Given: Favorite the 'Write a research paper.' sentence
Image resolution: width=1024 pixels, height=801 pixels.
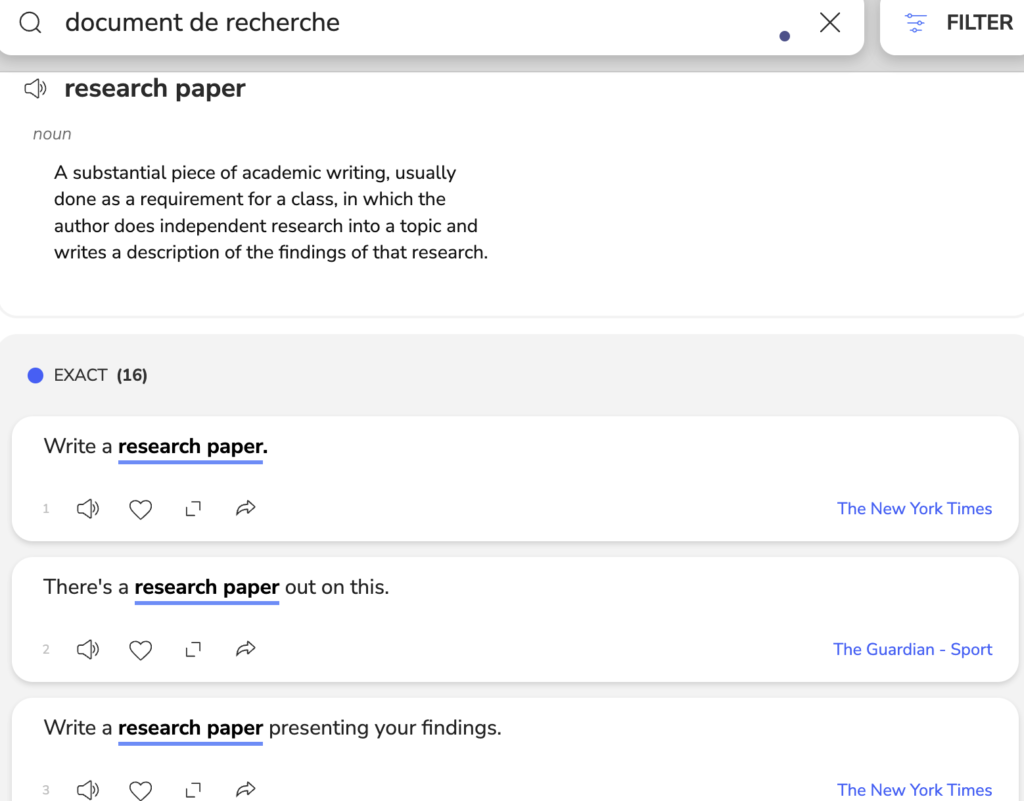Looking at the screenshot, I should coord(141,509).
